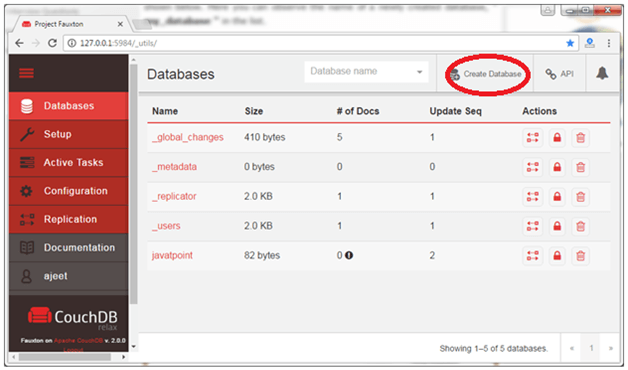Screen dimensions: 628x370
Task: Open the javatpoint database link
Action: coord(172,255)
